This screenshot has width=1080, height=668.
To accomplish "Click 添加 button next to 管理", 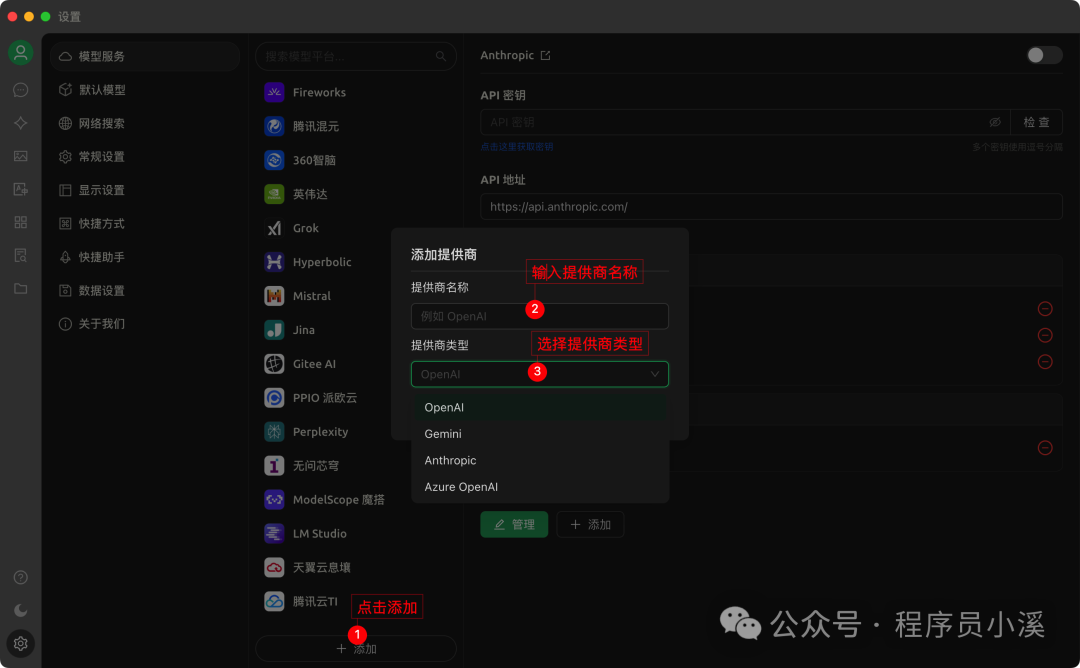I will click(590, 524).
